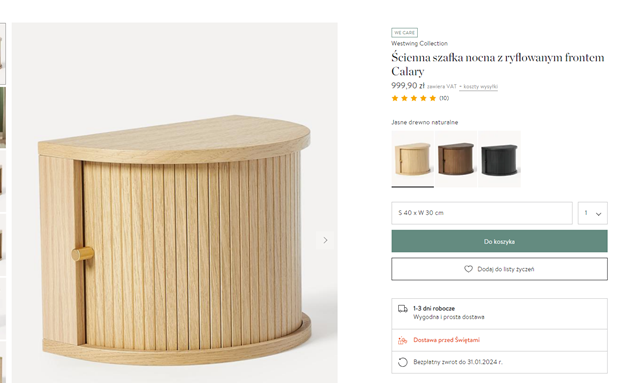Click the five-star rating stars

coord(414,98)
